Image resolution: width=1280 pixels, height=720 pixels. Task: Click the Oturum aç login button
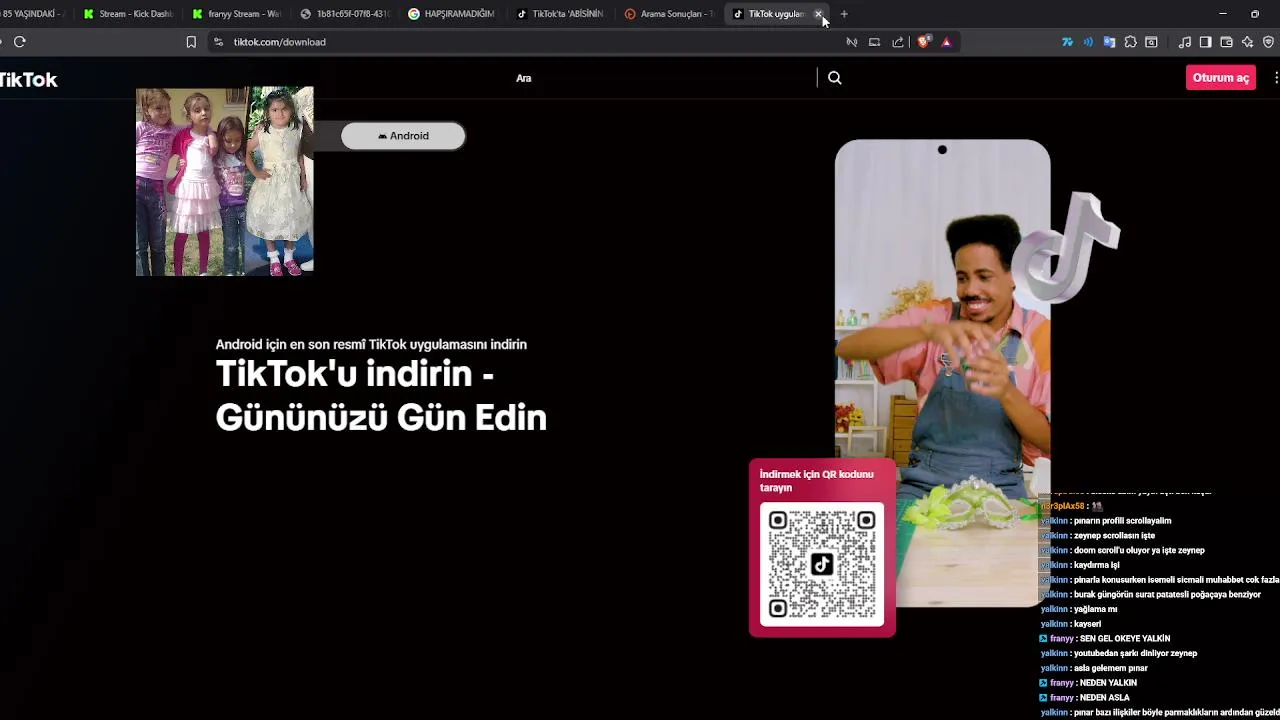point(1221,78)
